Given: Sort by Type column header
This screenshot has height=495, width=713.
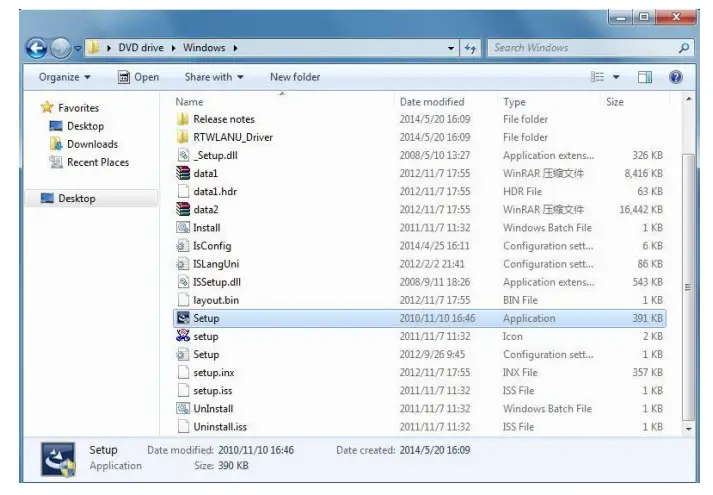Looking at the screenshot, I should click(x=514, y=102).
